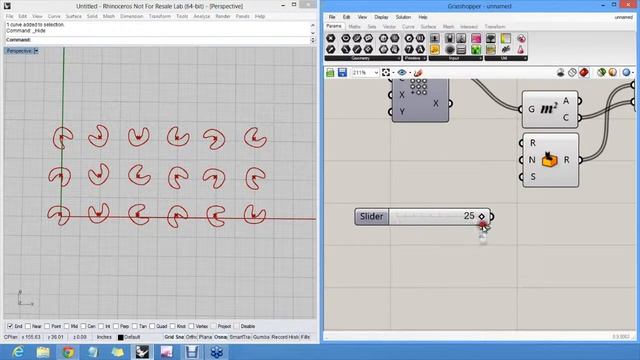The height and width of the screenshot is (360, 640).
Task: Open the Solution menu in Grasshopper
Action: pyautogui.click(x=403, y=17)
